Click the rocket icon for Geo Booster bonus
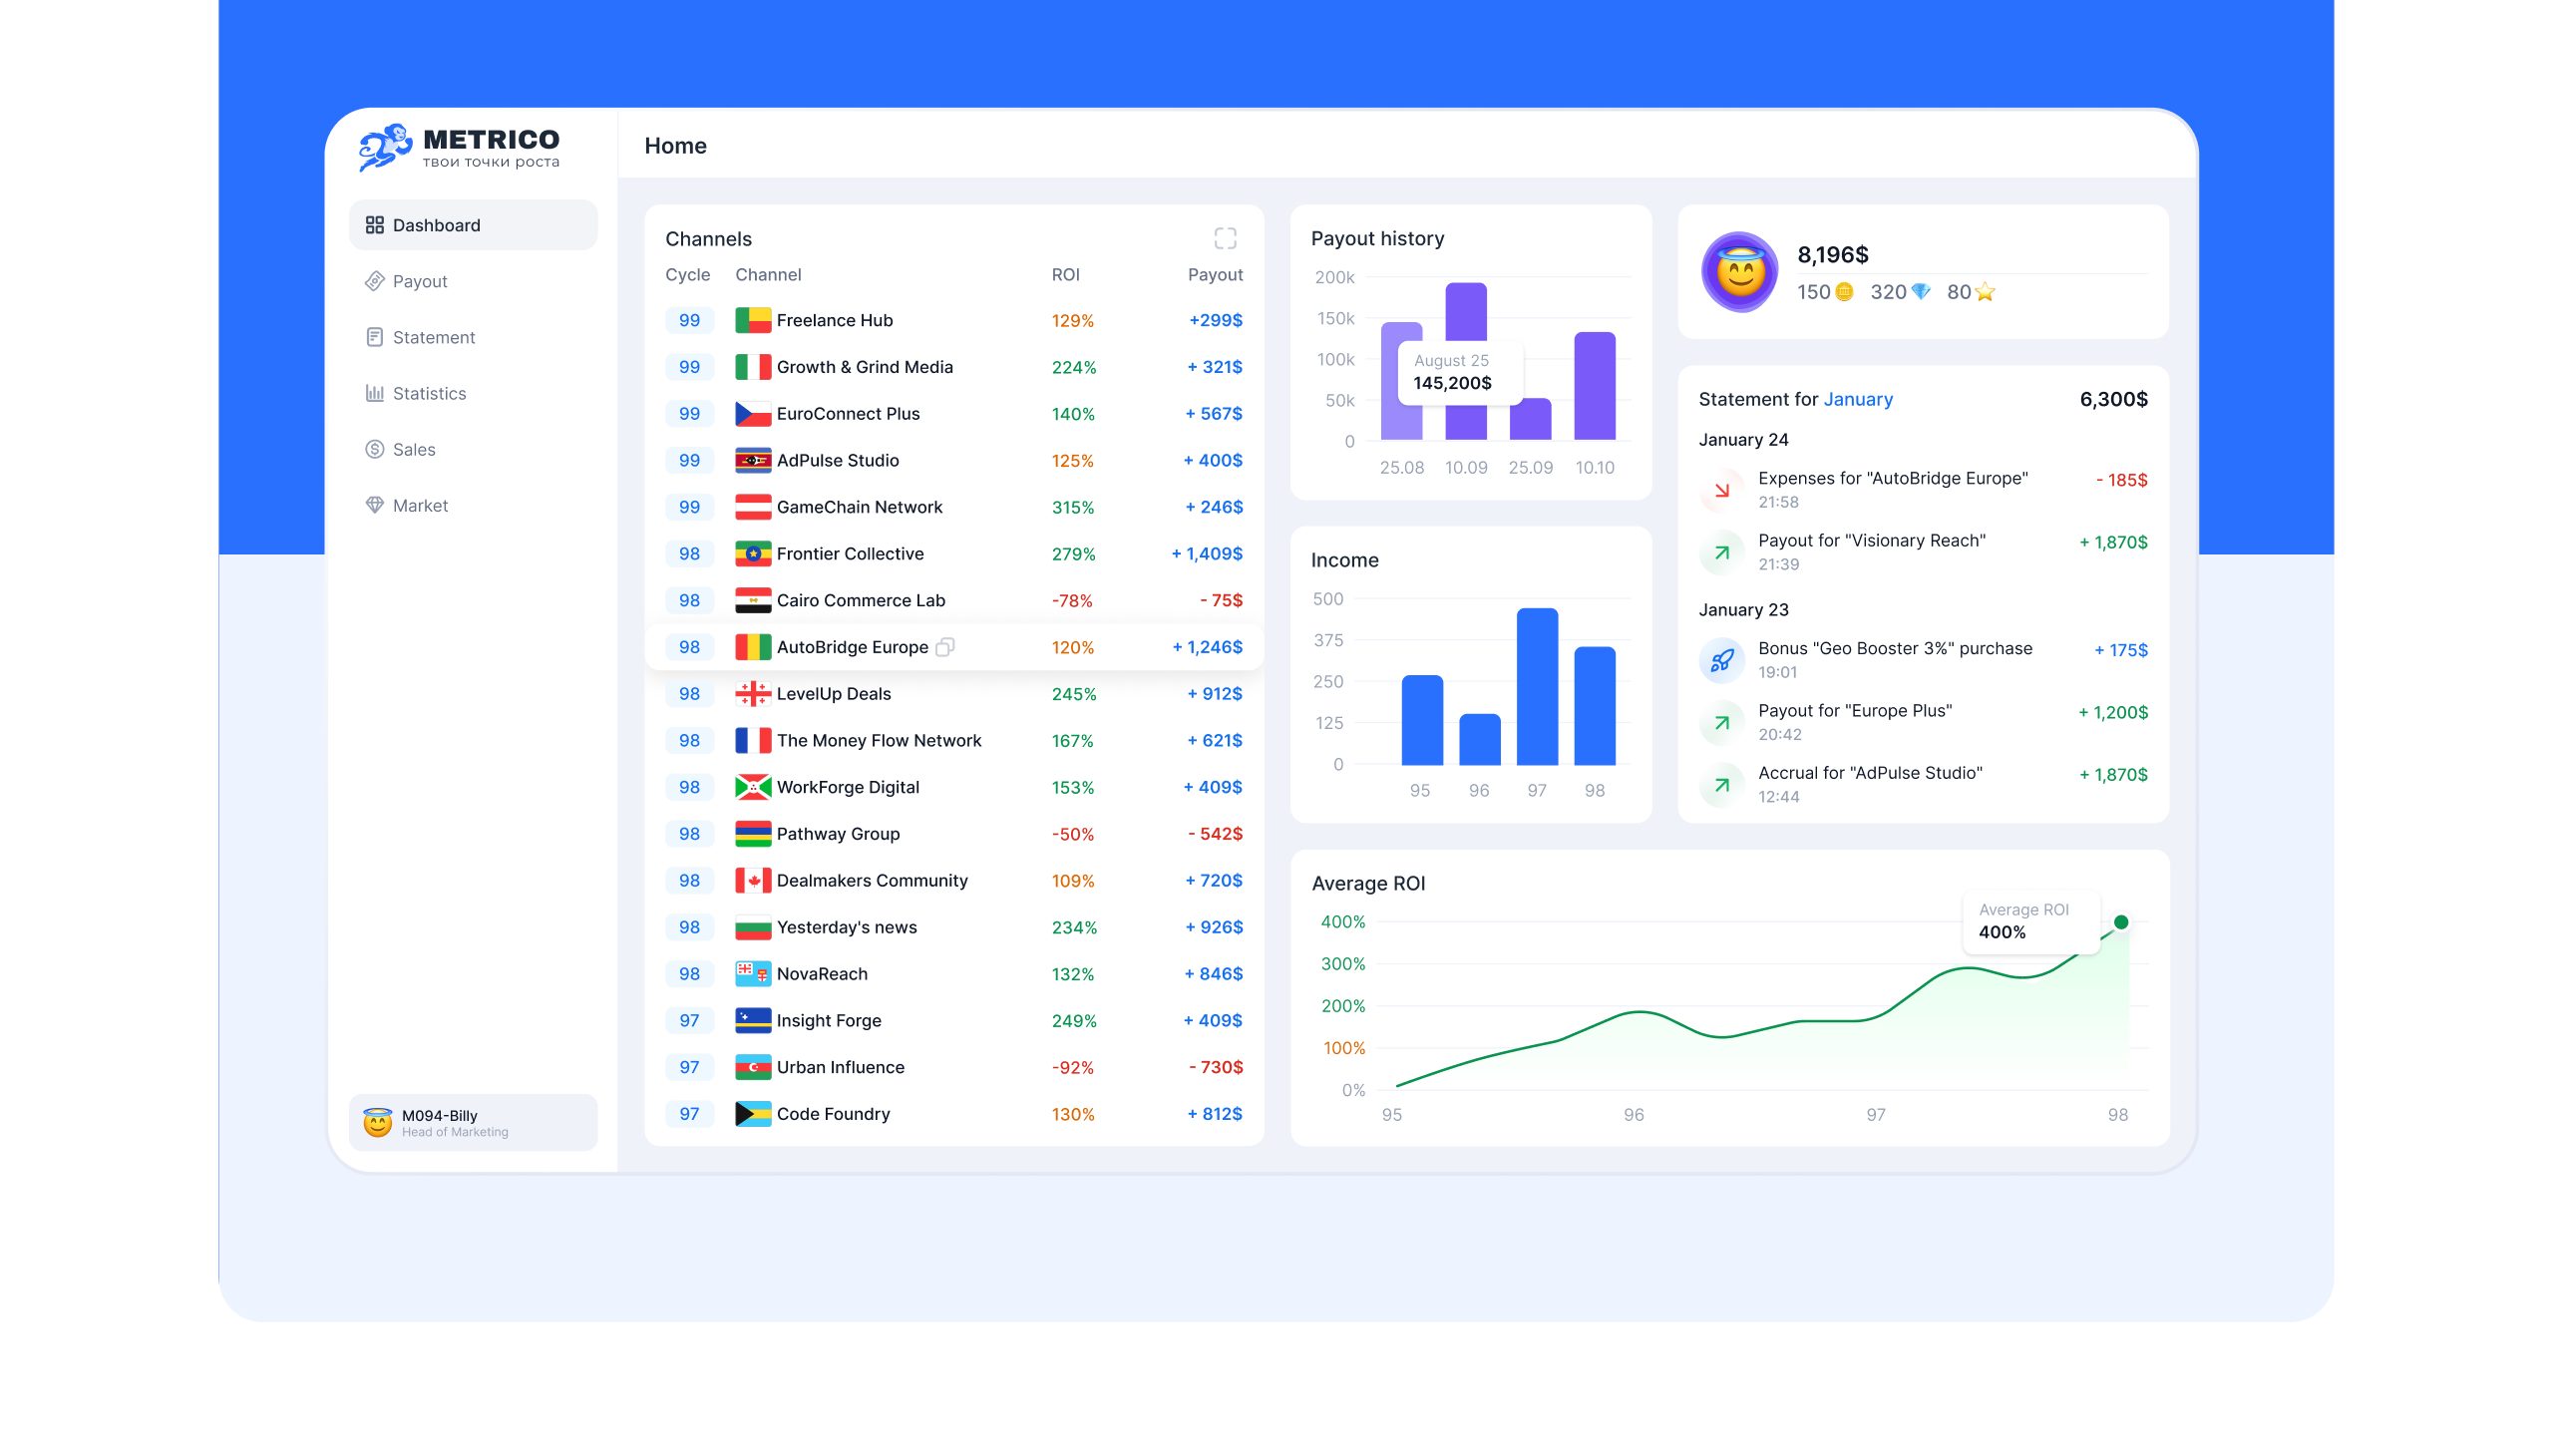This screenshot has height=1456, width=2553. [x=1721, y=660]
